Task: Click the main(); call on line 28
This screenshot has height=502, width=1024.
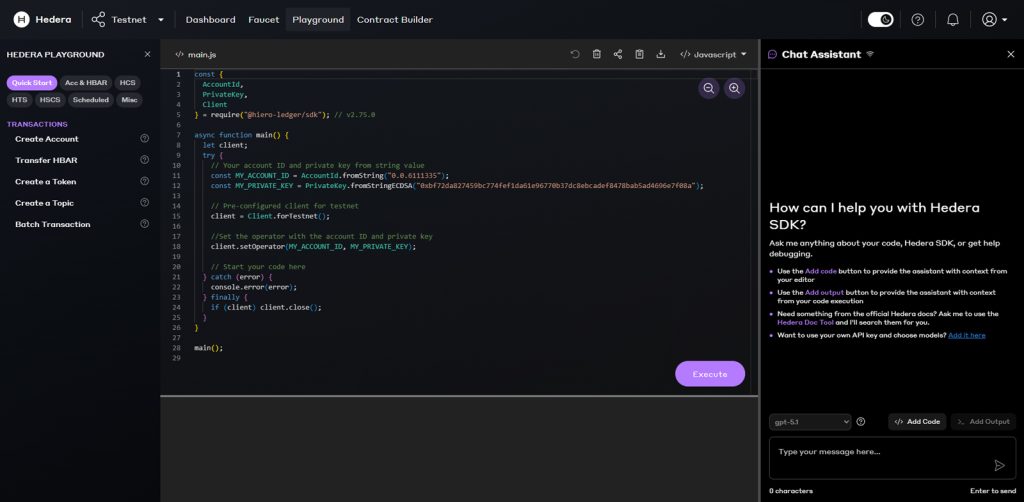Action: coord(208,348)
